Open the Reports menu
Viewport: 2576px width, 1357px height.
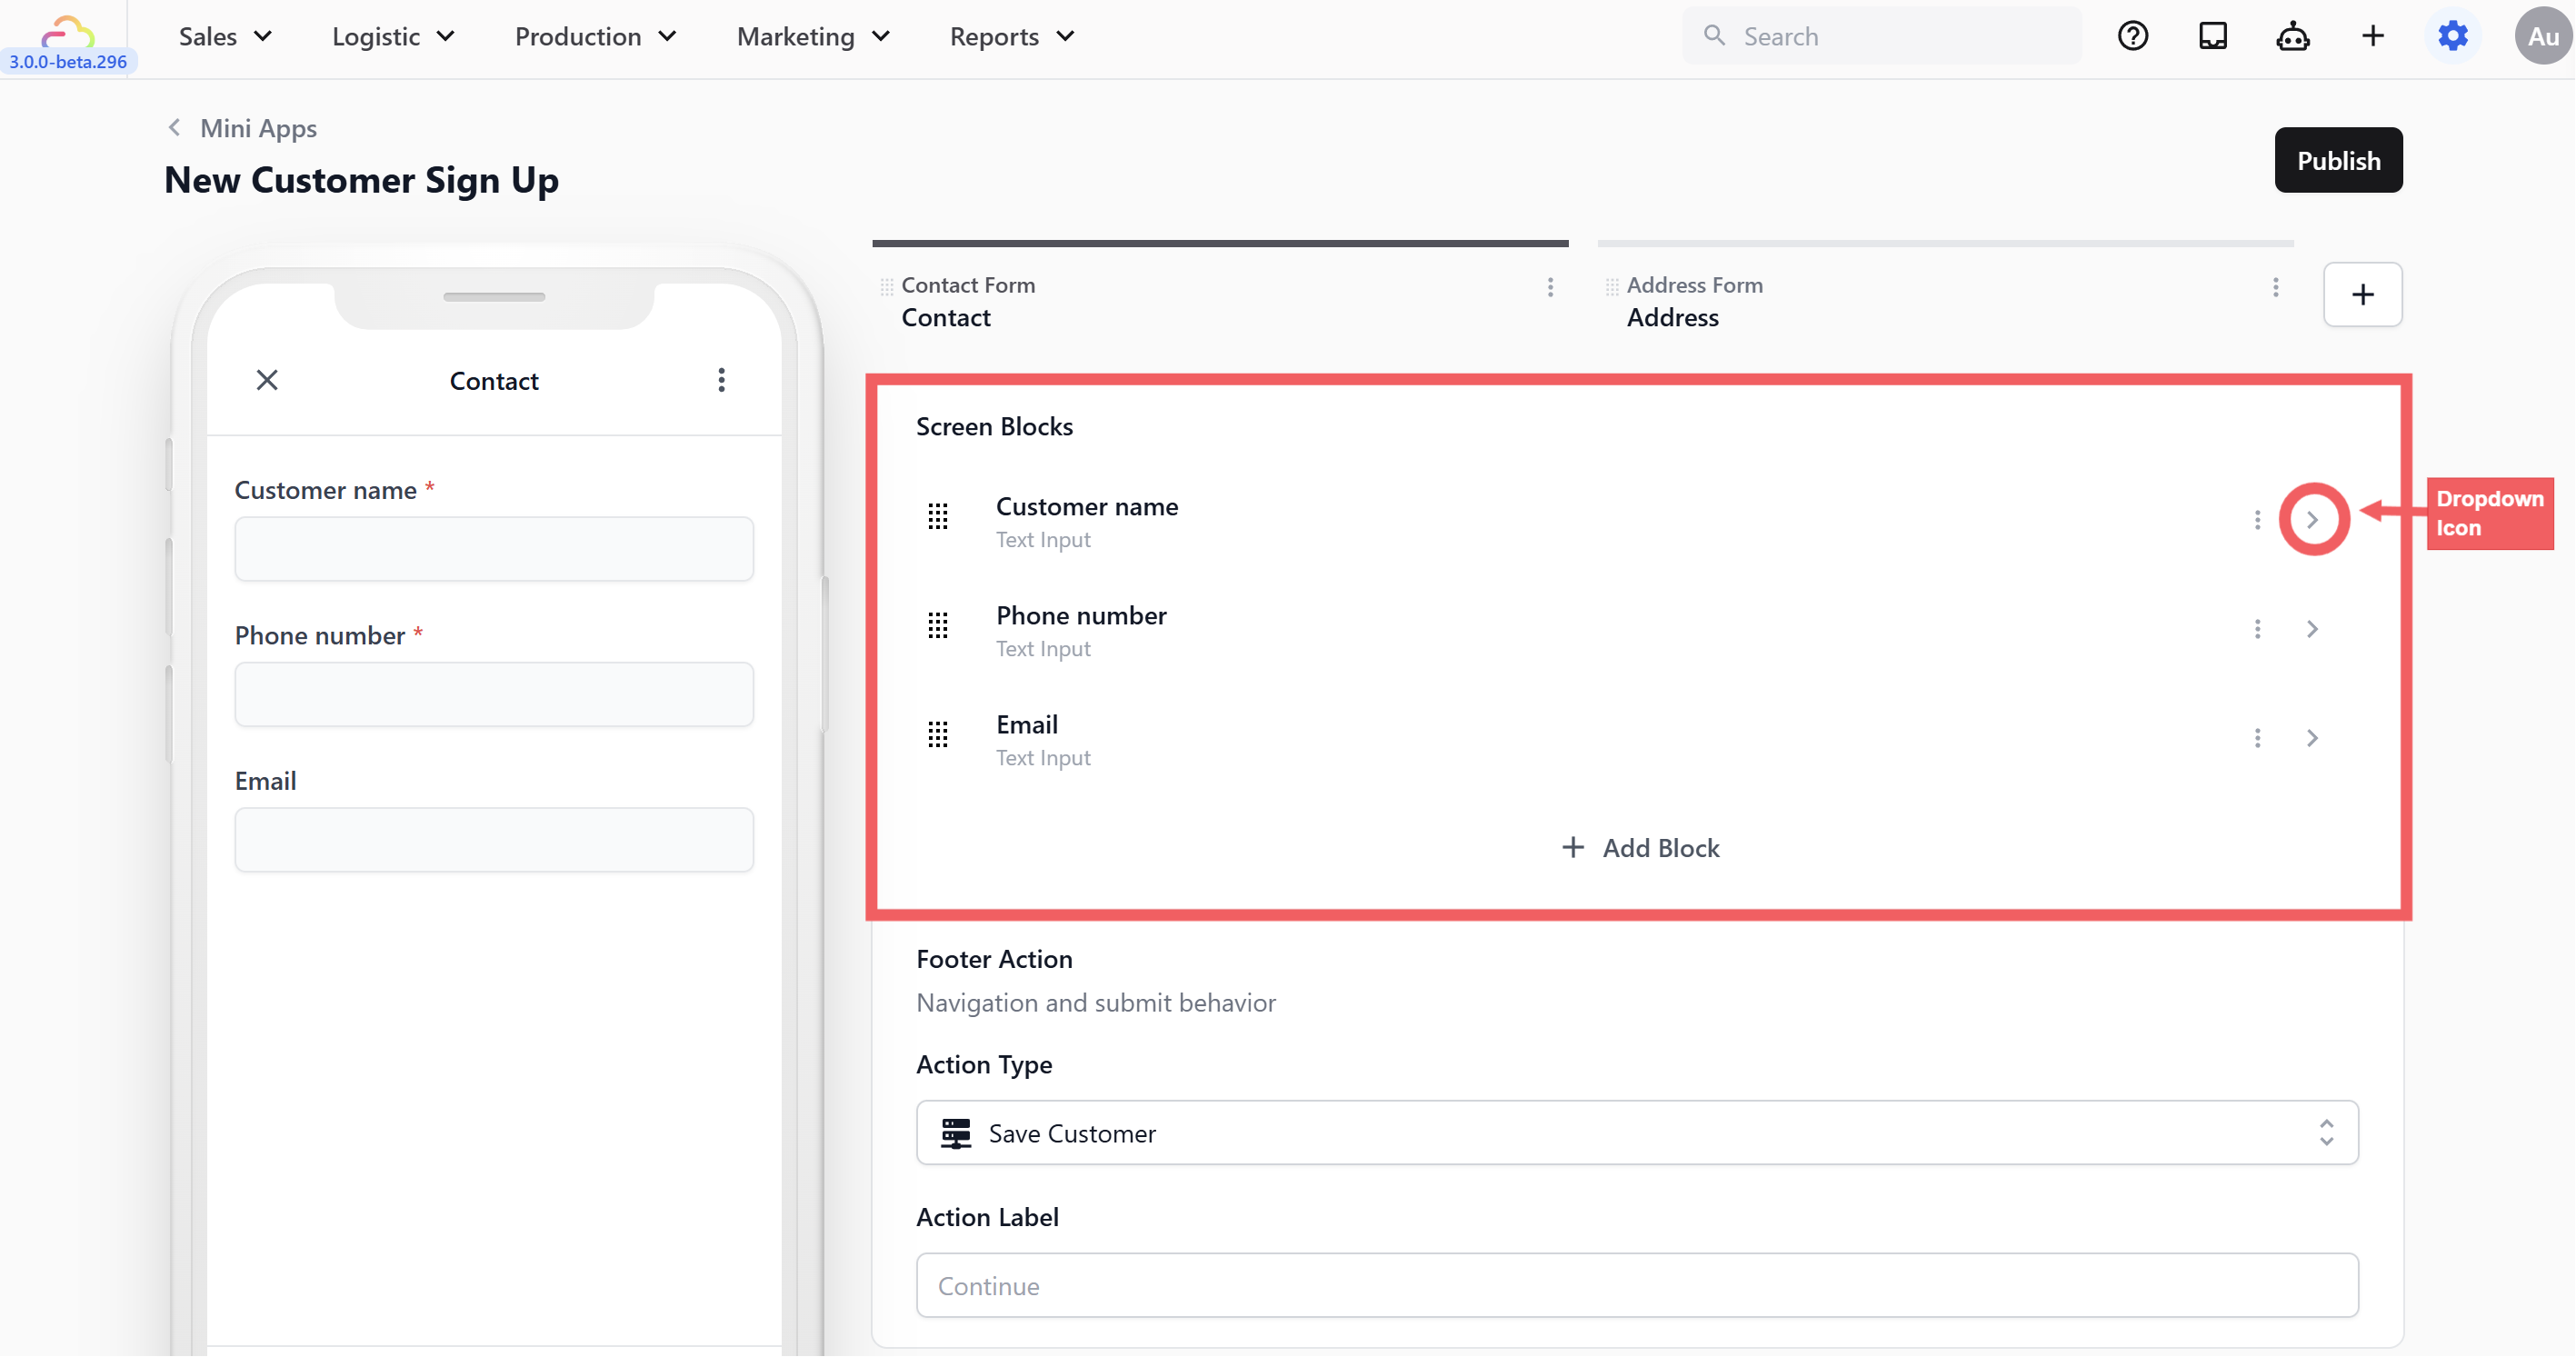pyautogui.click(x=1011, y=37)
